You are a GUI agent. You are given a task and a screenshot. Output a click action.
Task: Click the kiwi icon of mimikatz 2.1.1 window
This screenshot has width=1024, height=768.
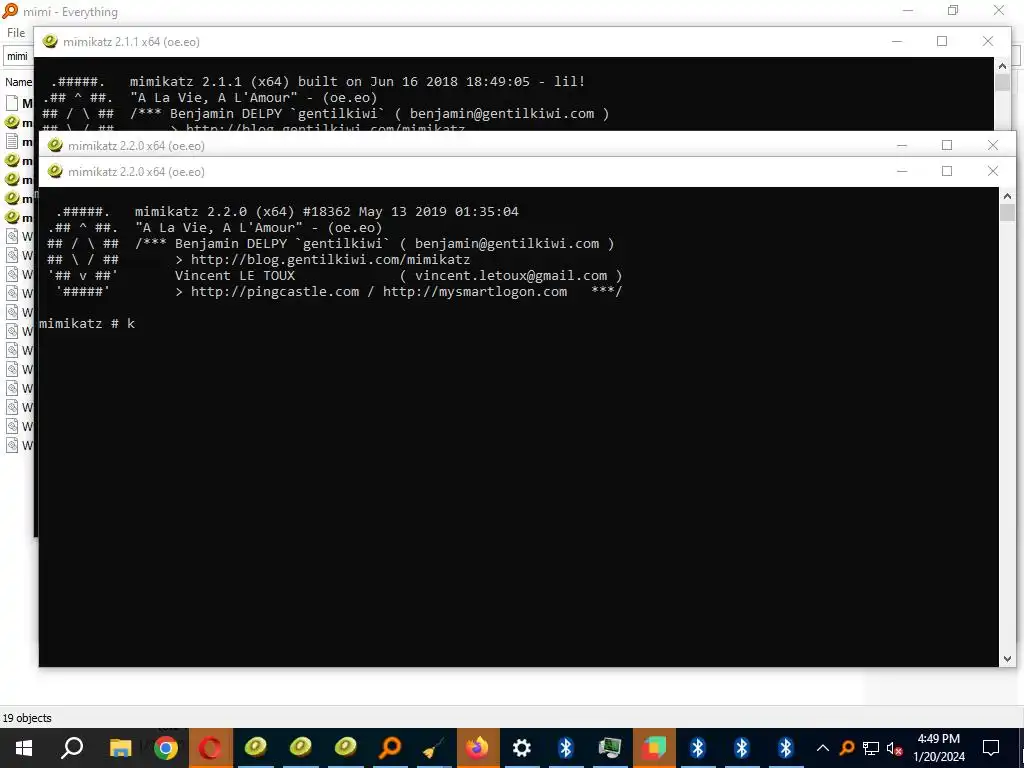click(x=50, y=42)
